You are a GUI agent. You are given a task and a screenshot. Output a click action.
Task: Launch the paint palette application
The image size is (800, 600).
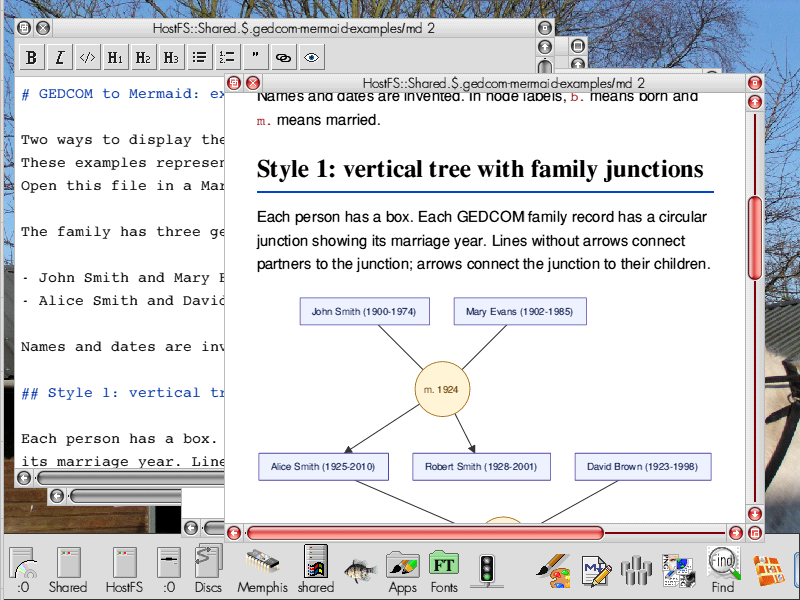click(553, 571)
